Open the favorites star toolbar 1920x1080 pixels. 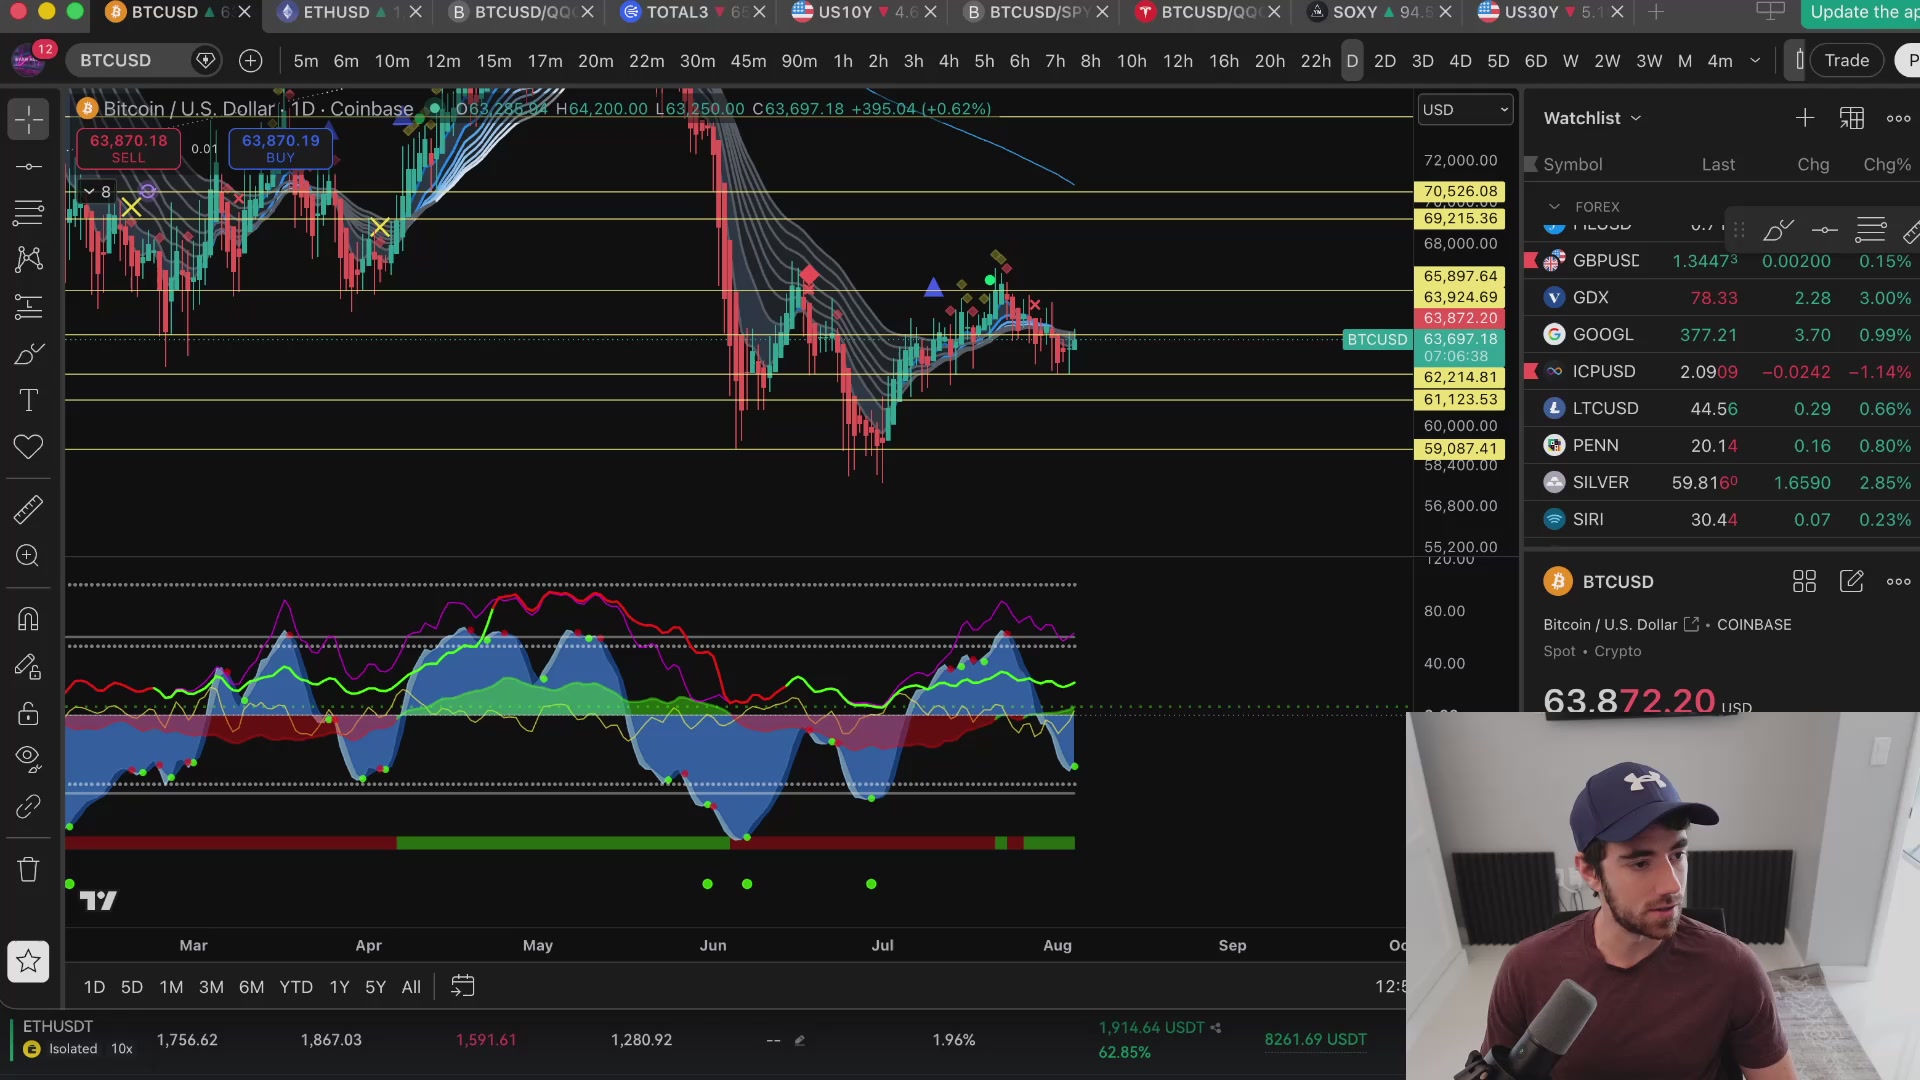[28, 962]
